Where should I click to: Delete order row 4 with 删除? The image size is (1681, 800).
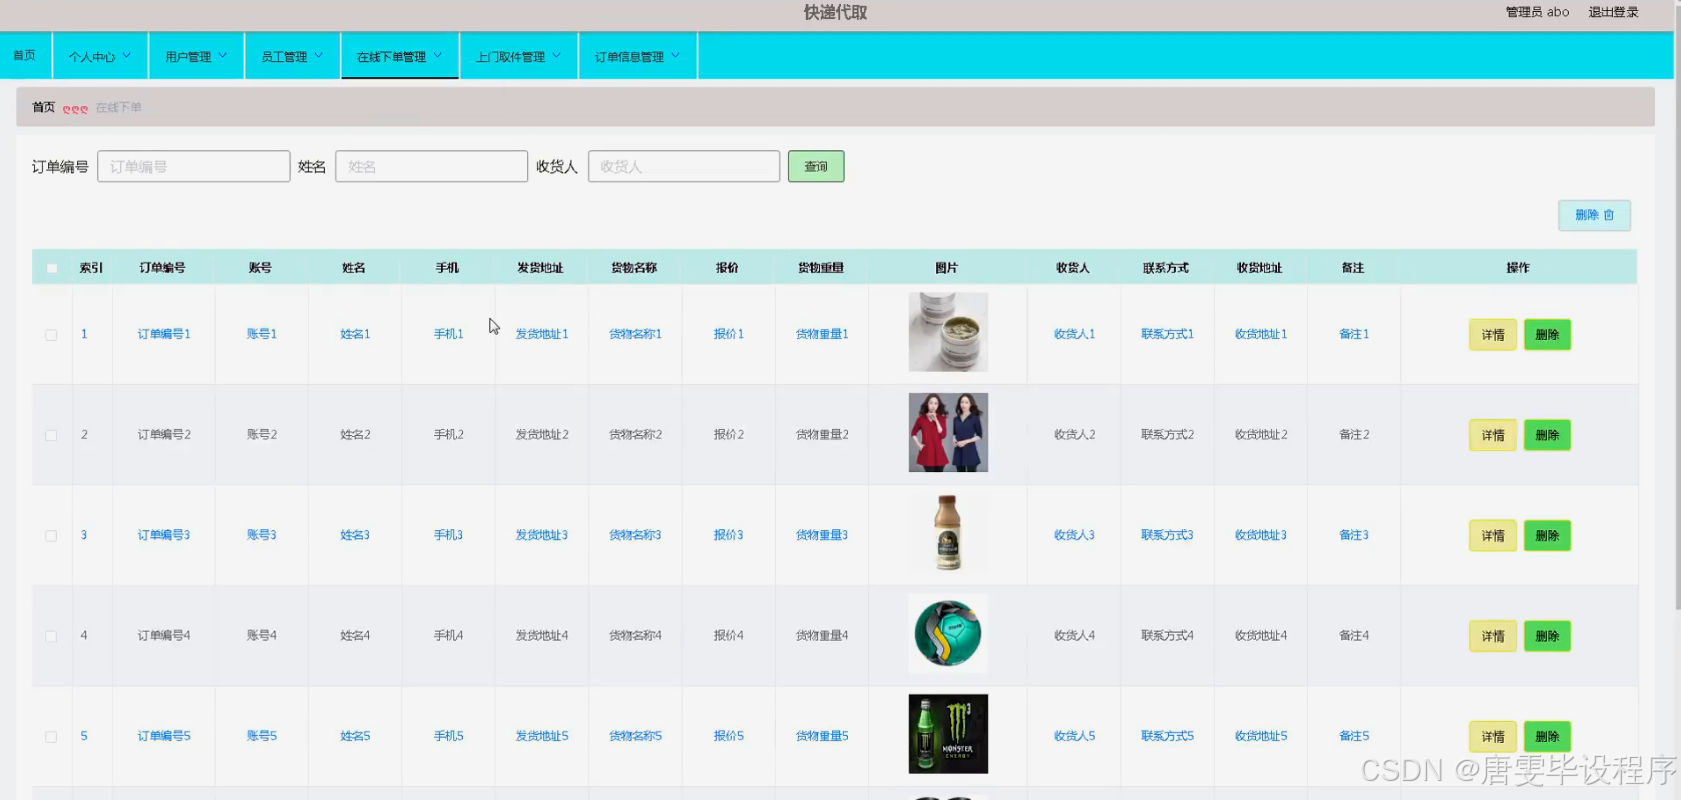[1547, 636]
